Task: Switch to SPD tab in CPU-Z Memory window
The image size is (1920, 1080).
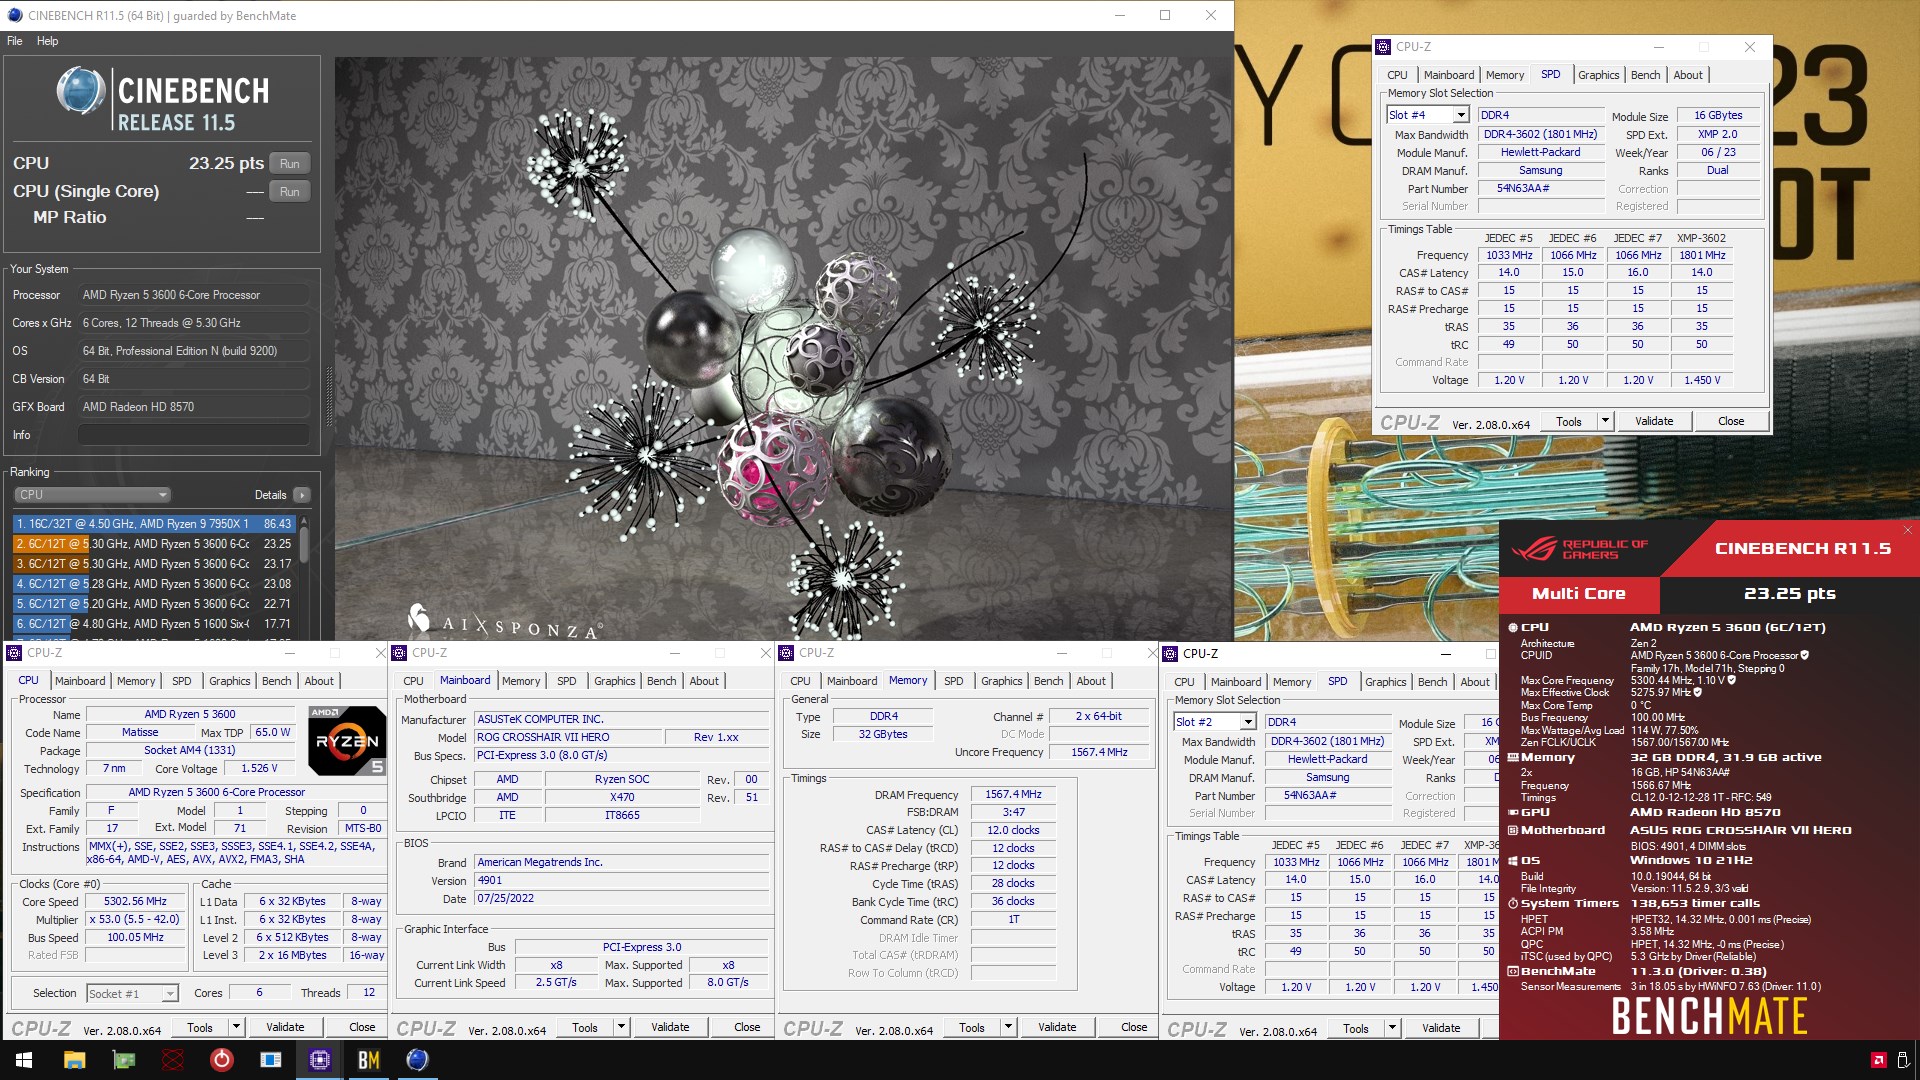Action: pyautogui.click(x=953, y=681)
